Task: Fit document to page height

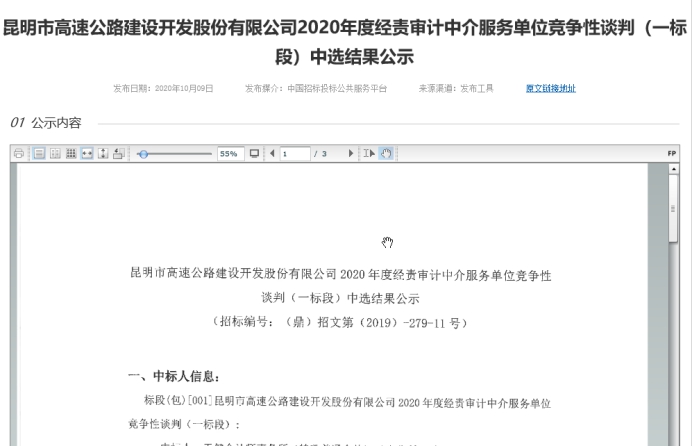Action: 103,154
